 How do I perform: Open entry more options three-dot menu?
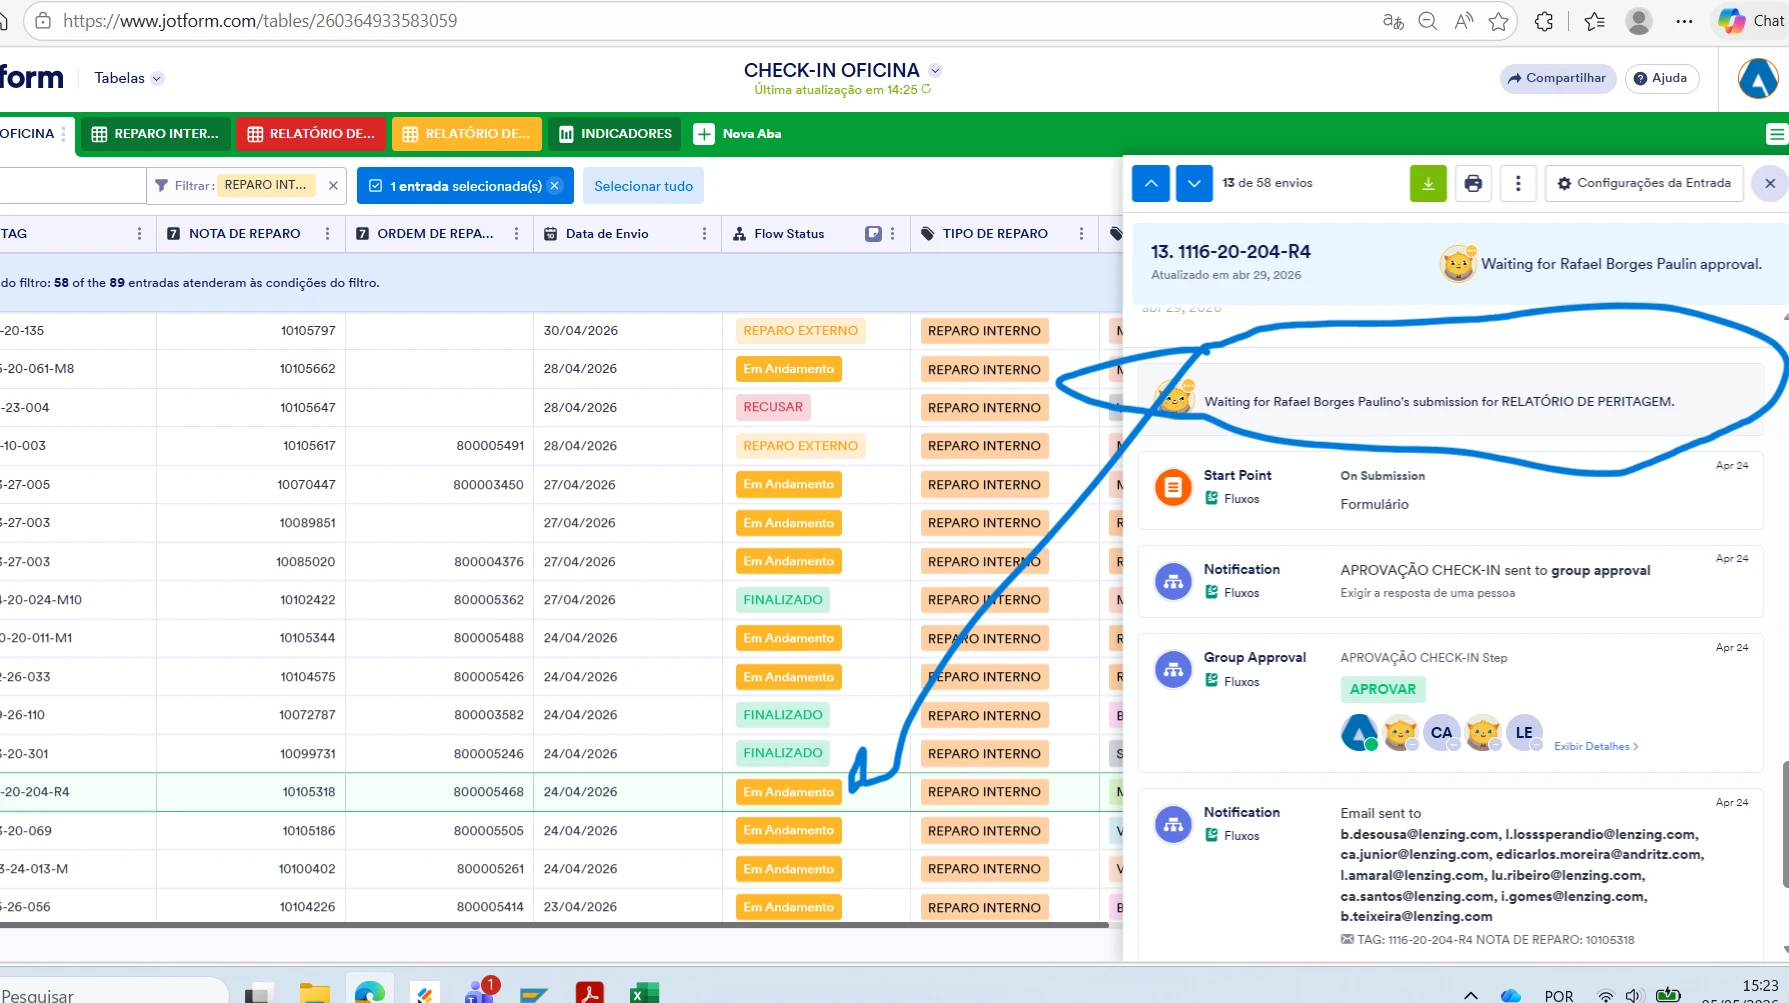click(1518, 184)
